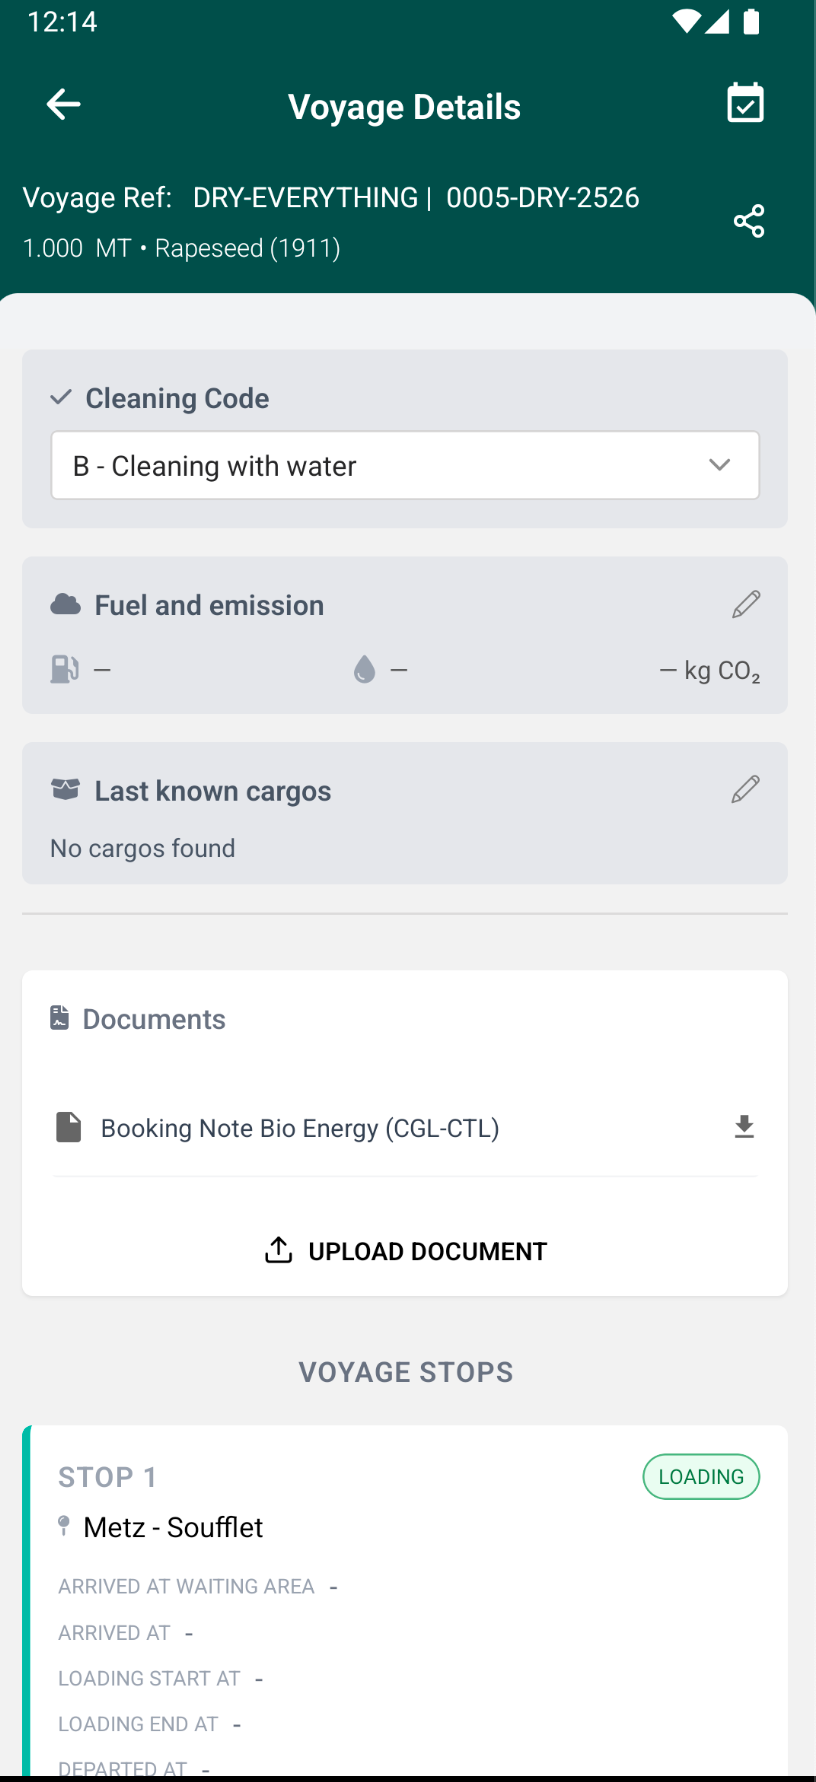Tap the box icon beside Last known cargos
The image size is (816, 1782).
[65, 790]
